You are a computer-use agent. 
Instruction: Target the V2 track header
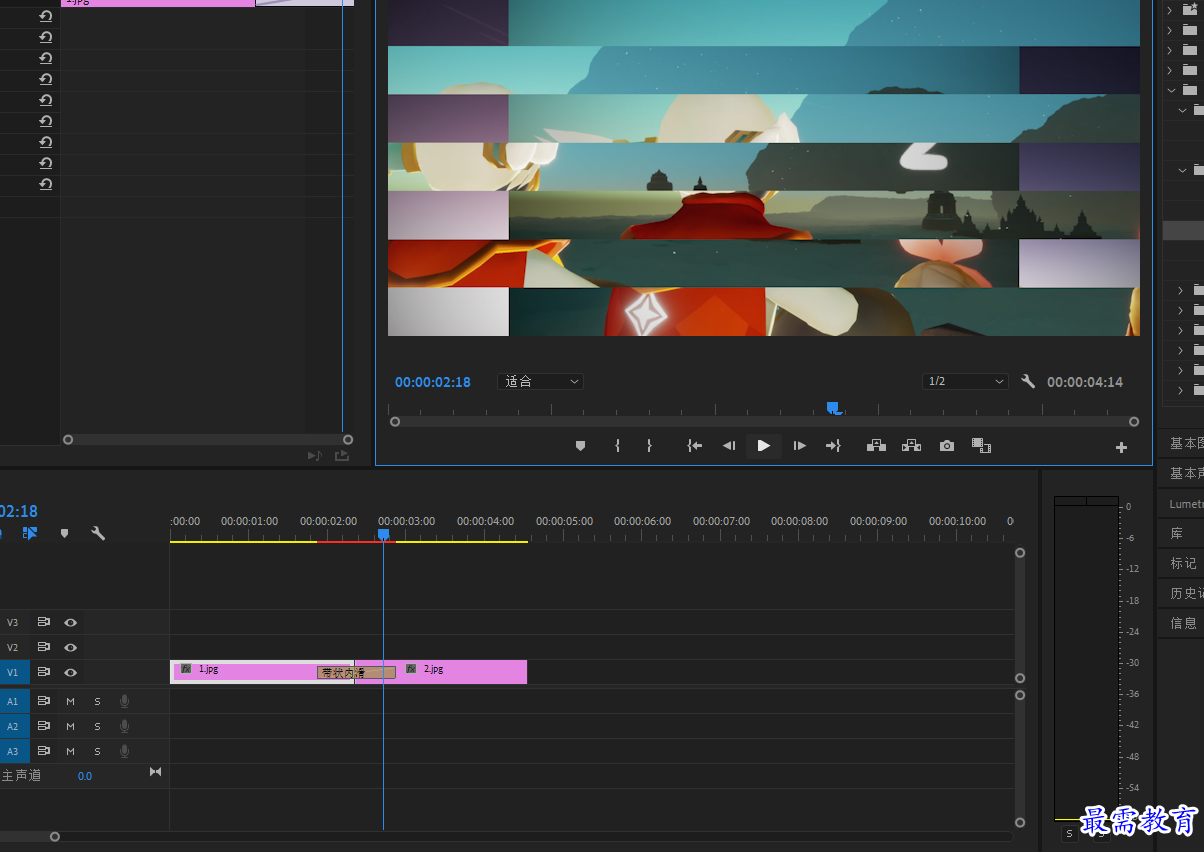click(13, 647)
